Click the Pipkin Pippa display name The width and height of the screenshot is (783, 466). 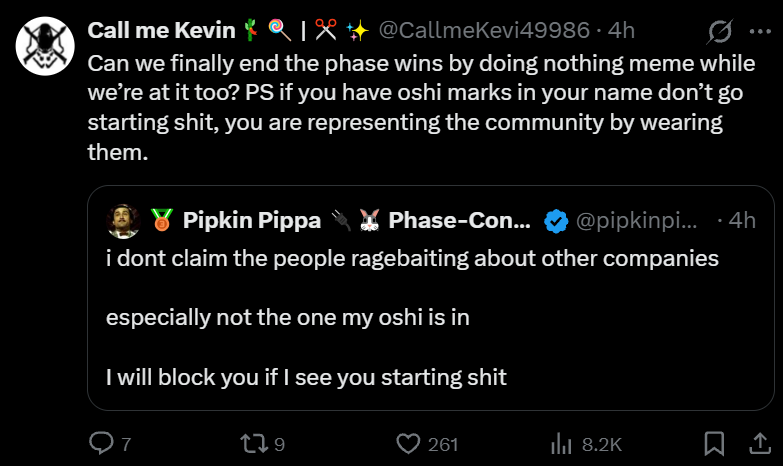[x=252, y=220]
